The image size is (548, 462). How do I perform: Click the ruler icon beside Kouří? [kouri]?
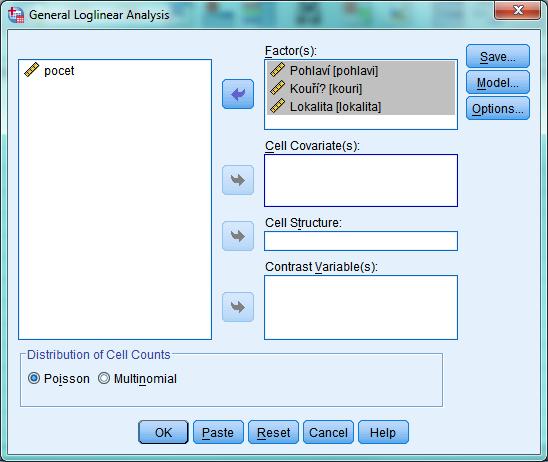pyautogui.click(x=277, y=88)
